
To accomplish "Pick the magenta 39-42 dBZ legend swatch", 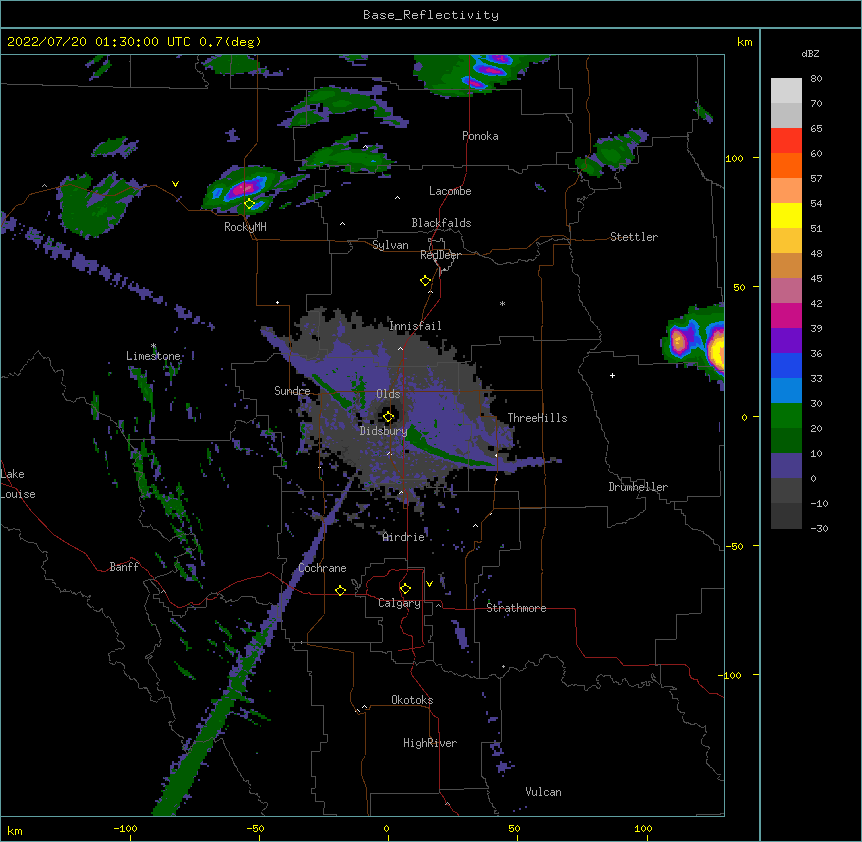I will (786, 315).
